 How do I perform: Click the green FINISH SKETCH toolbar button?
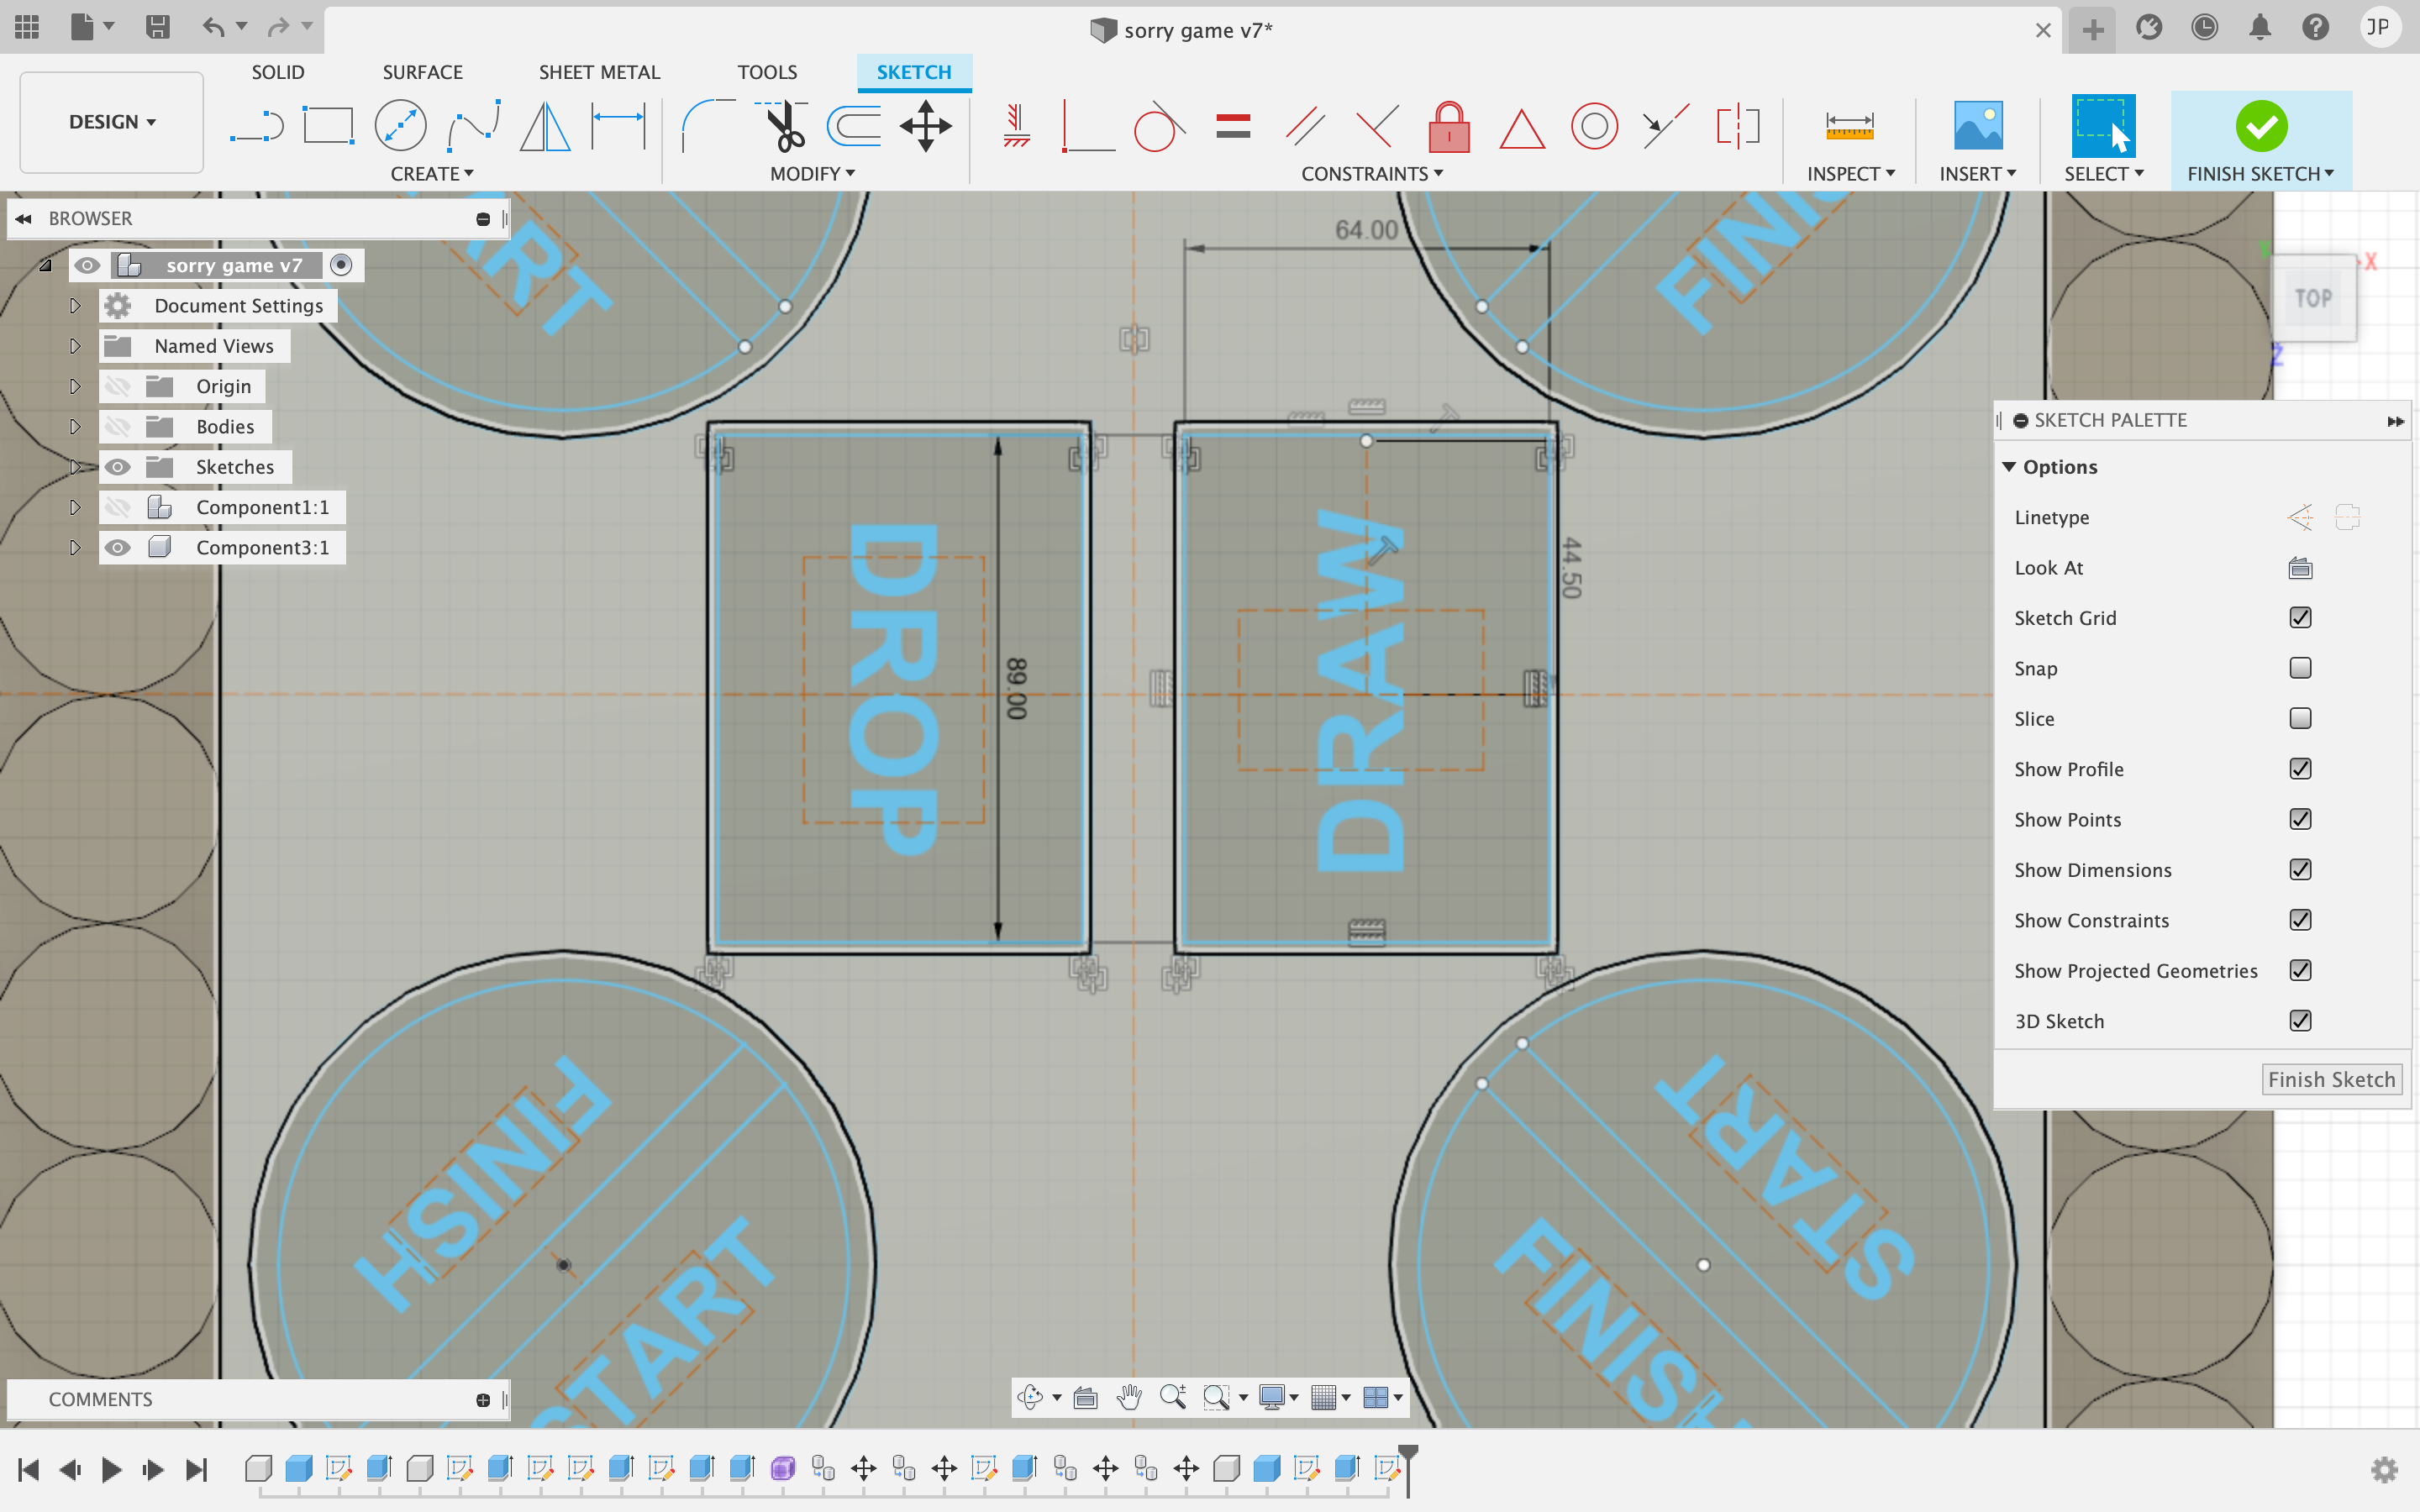(2261, 127)
